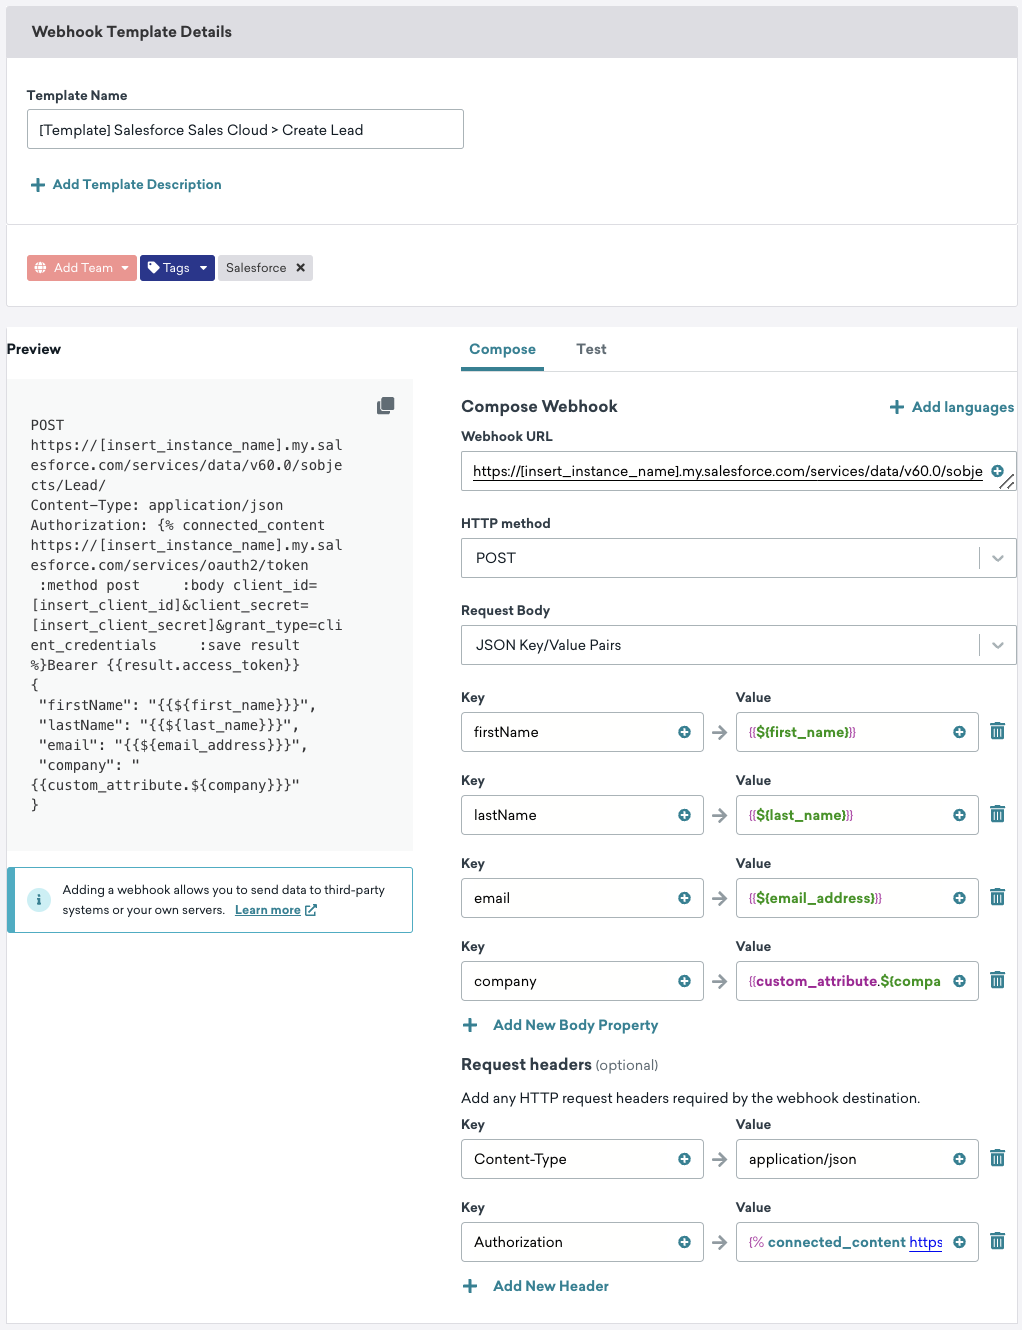This screenshot has height=1330, width=1022.
Task: Click Add languages
Action: click(952, 407)
